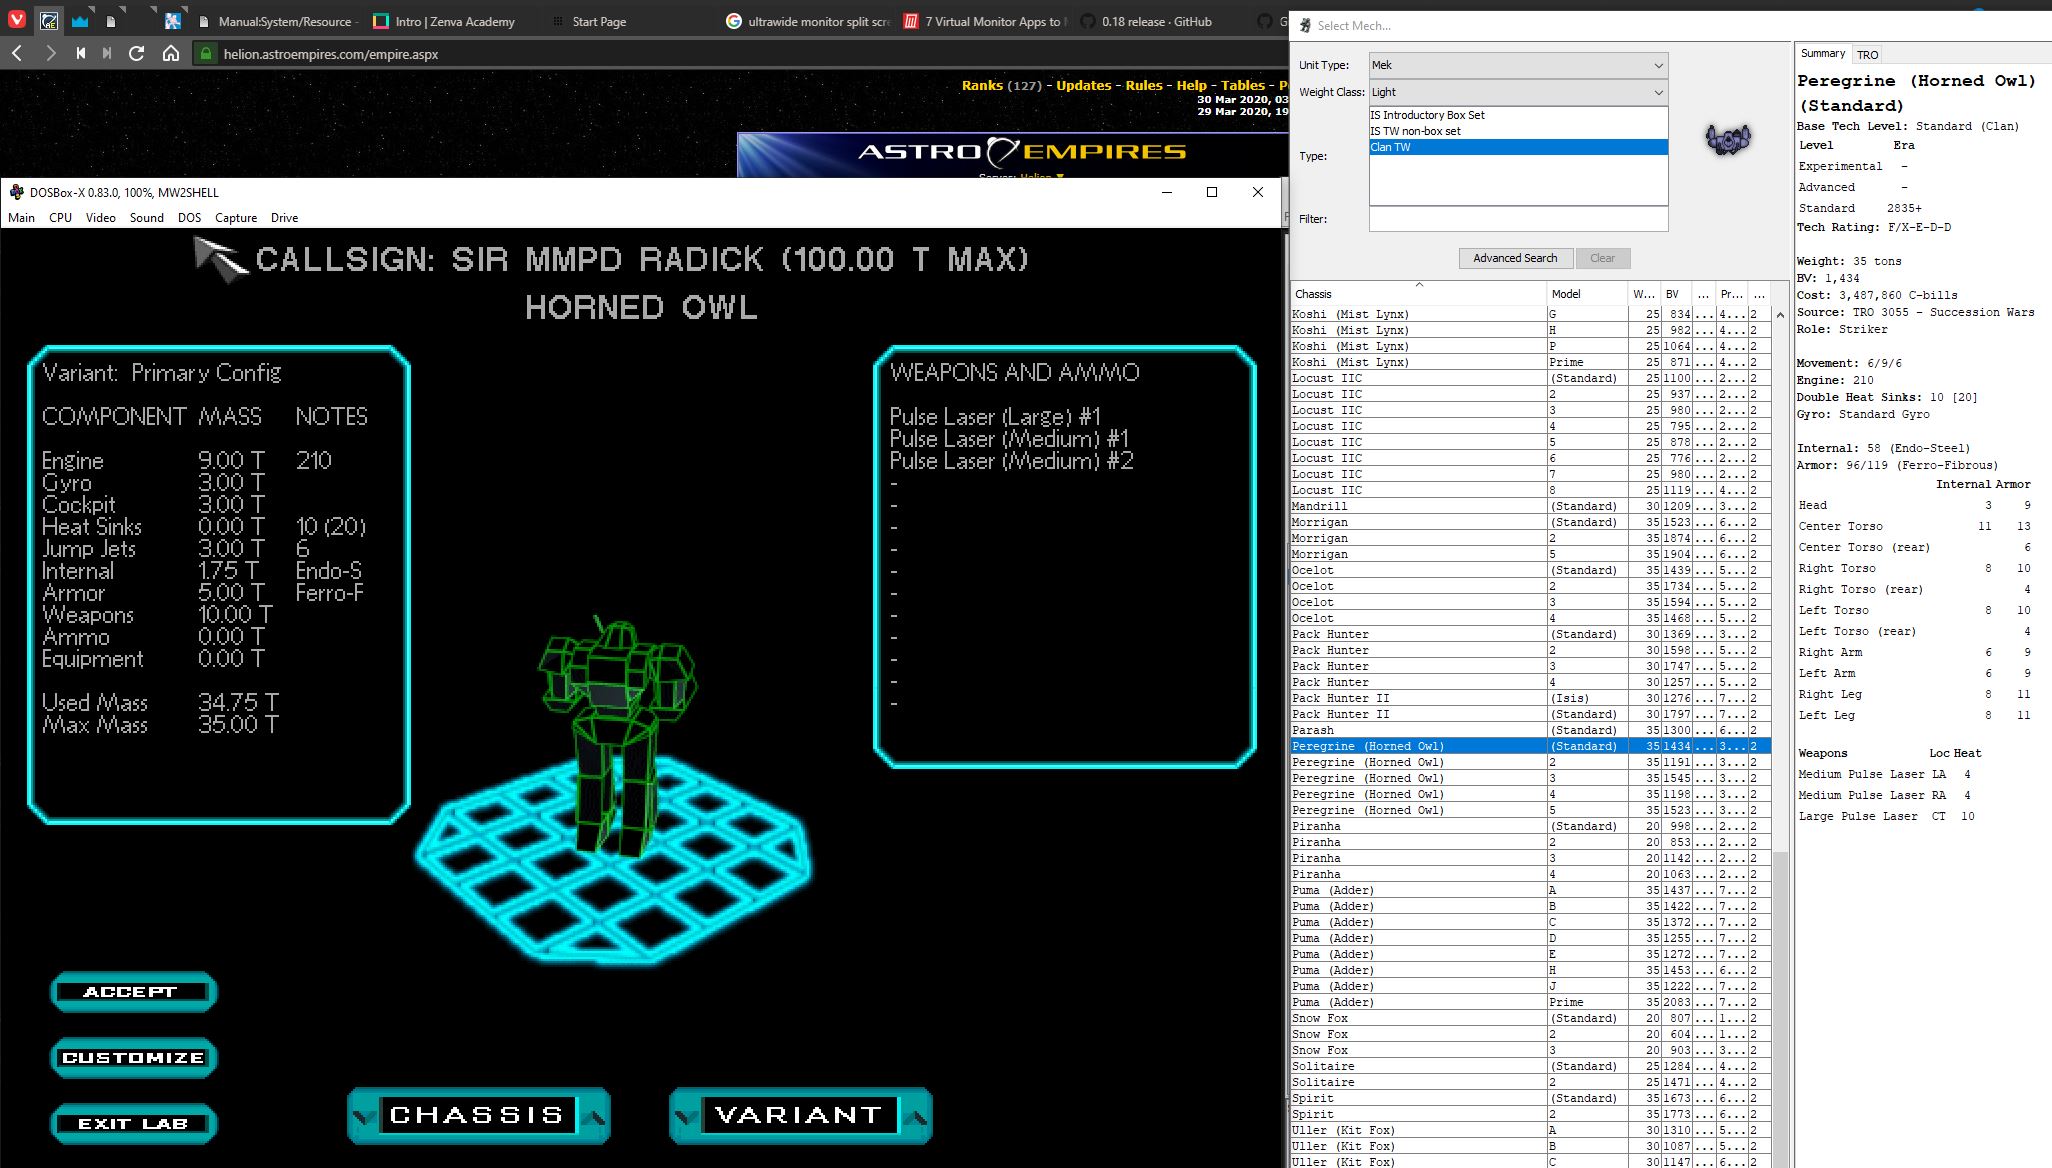Click the browser back arrow
This screenshot has height=1168, width=2052.
[17, 54]
